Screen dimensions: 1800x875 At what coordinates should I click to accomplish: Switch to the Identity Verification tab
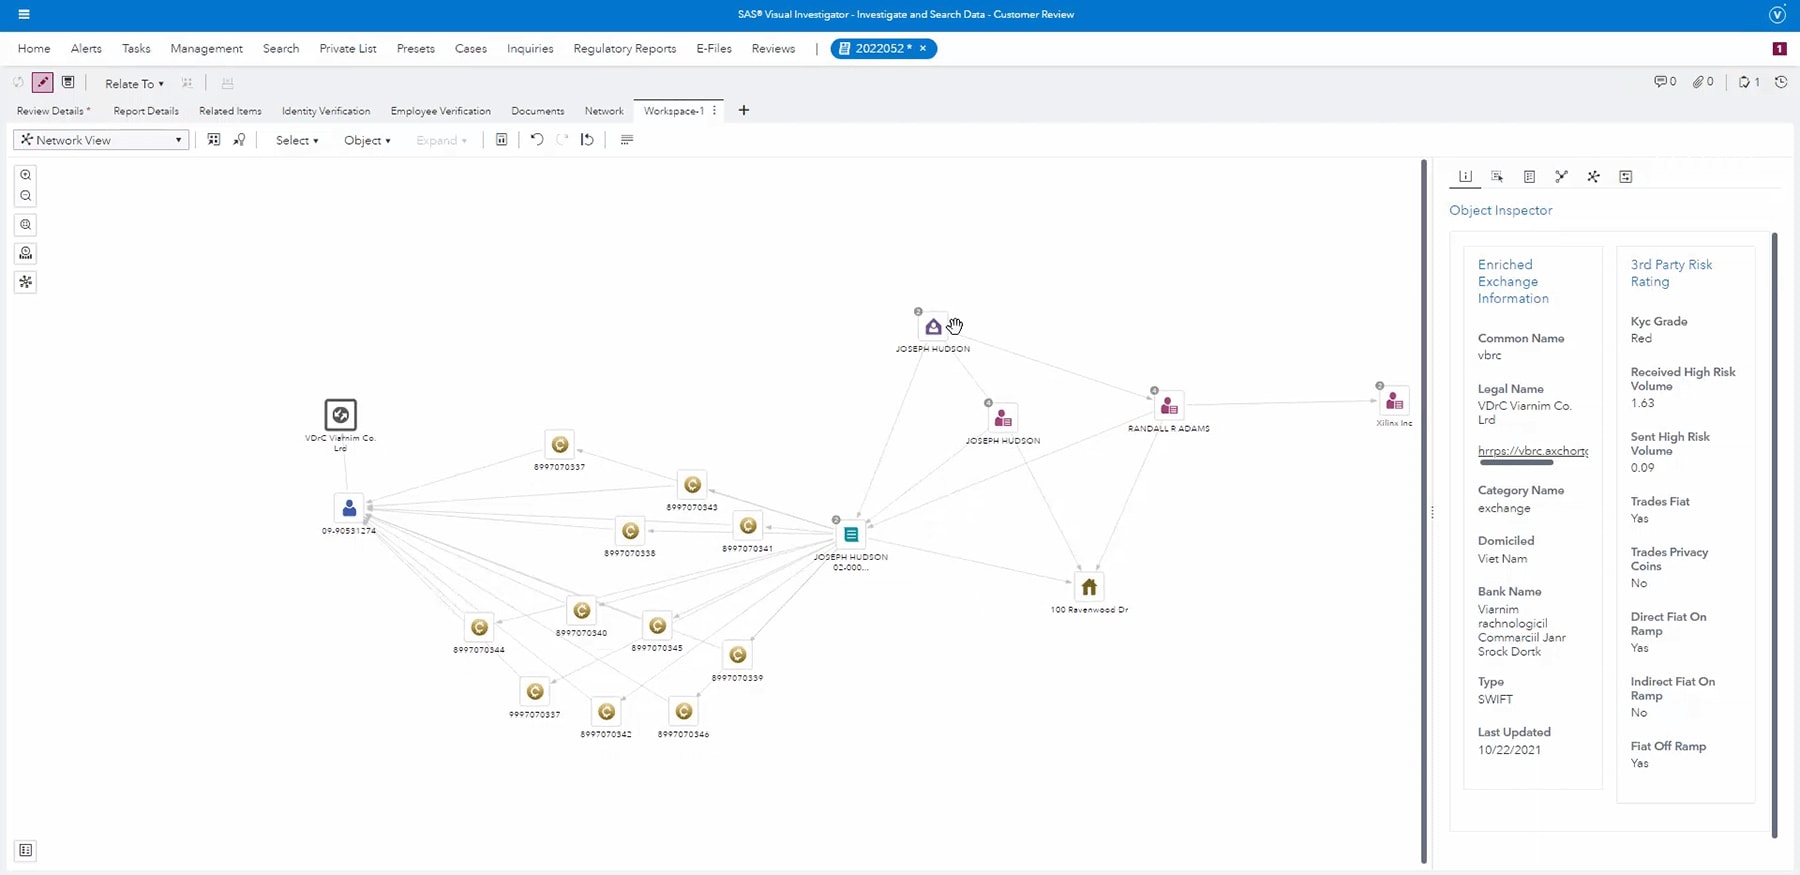click(326, 111)
